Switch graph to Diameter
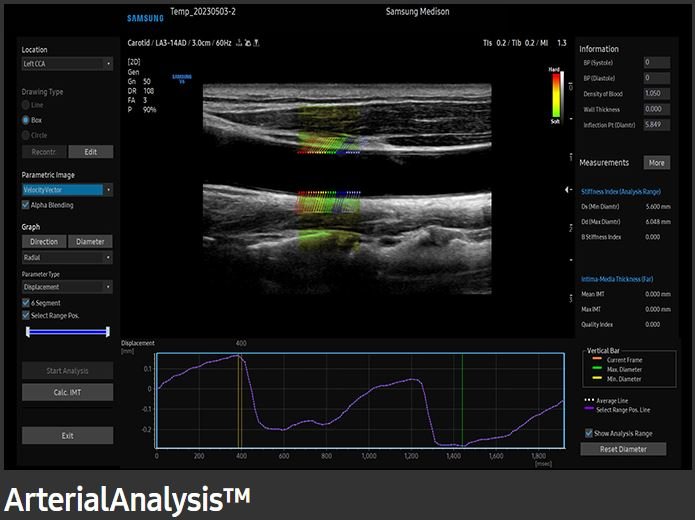 [x=90, y=242]
